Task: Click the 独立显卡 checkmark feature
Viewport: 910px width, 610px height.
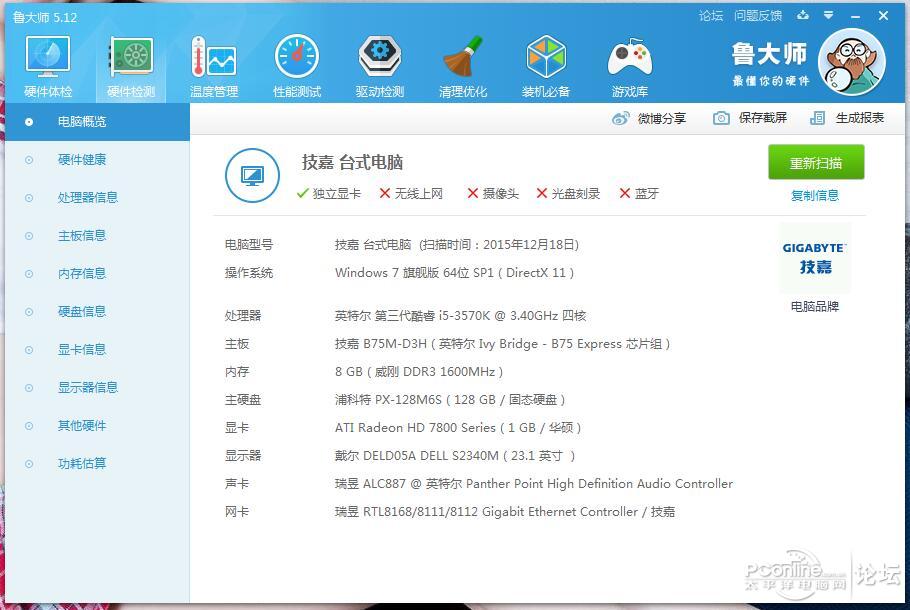Action: [328, 193]
